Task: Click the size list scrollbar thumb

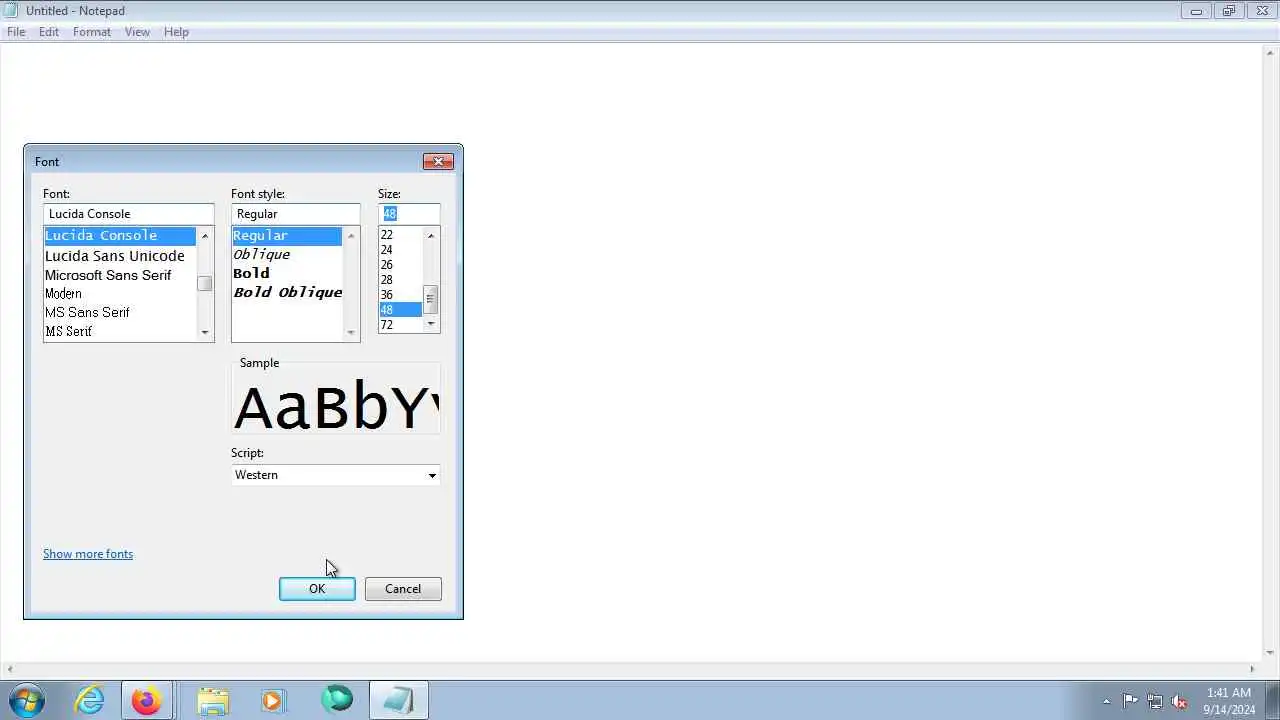Action: [431, 299]
